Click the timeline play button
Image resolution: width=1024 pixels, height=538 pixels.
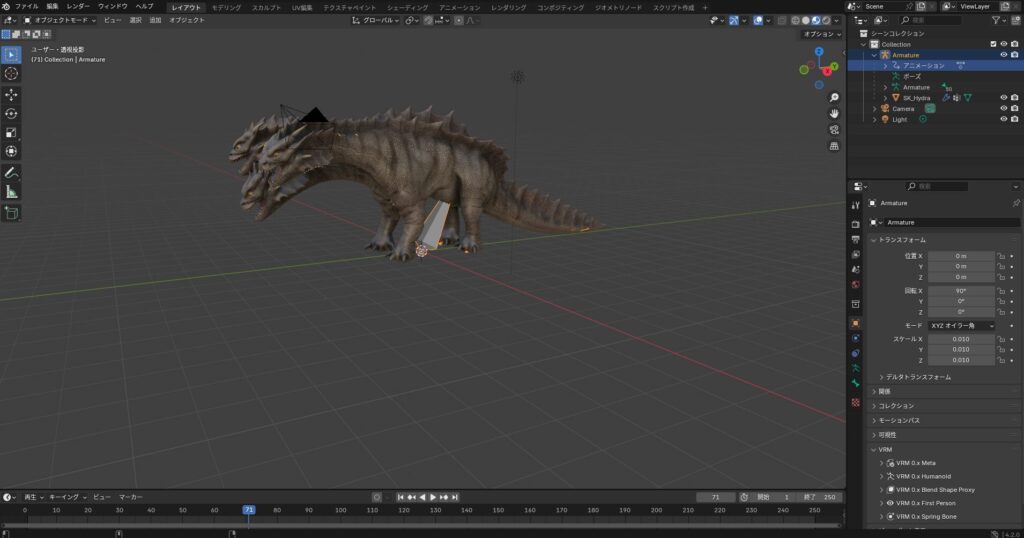pos(432,498)
